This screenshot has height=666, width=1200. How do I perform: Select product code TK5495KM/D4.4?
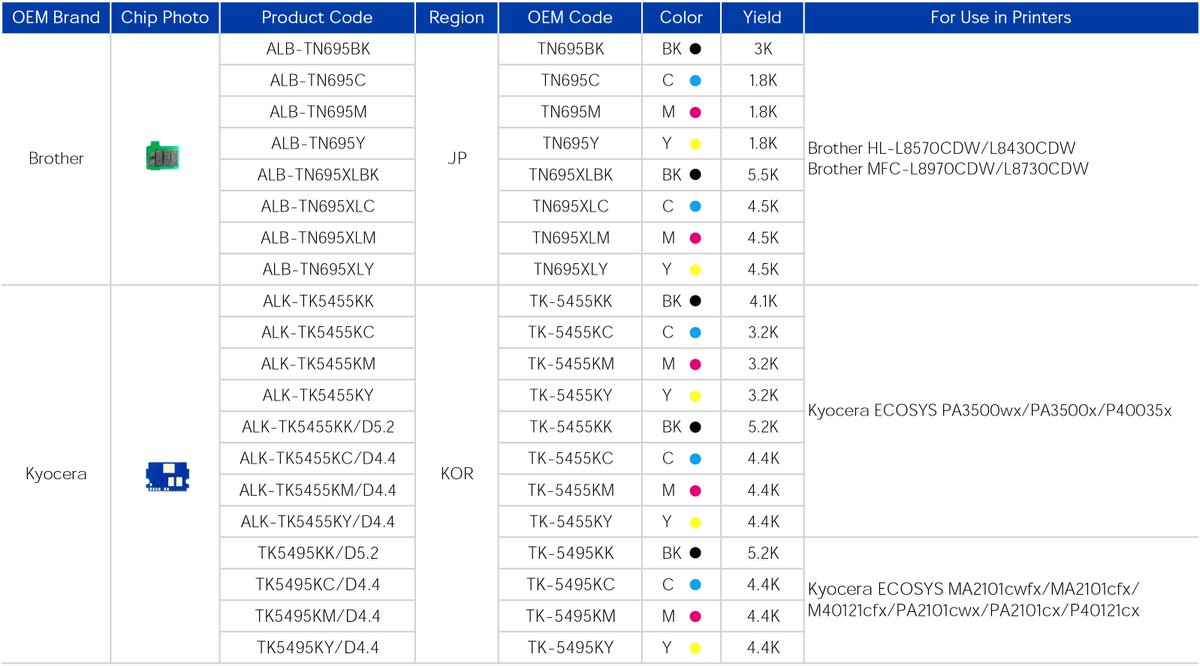coord(318,616)
